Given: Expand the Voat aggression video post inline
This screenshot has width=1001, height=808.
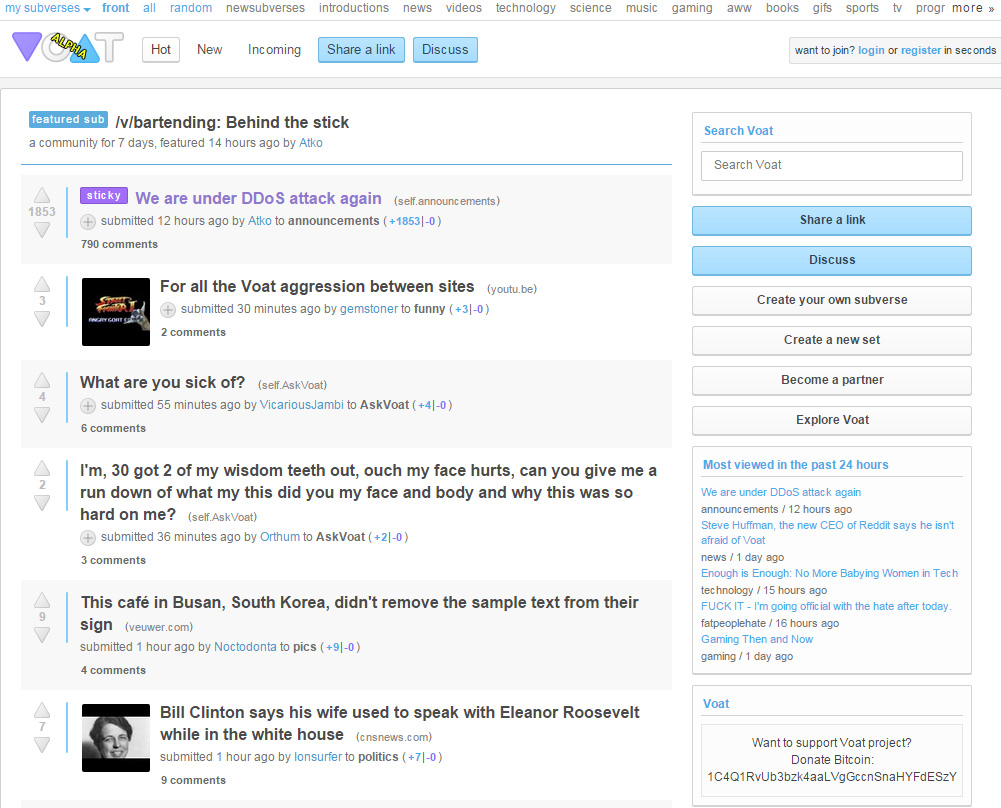Looking at the screenshot, I should (x=168, y=310).
